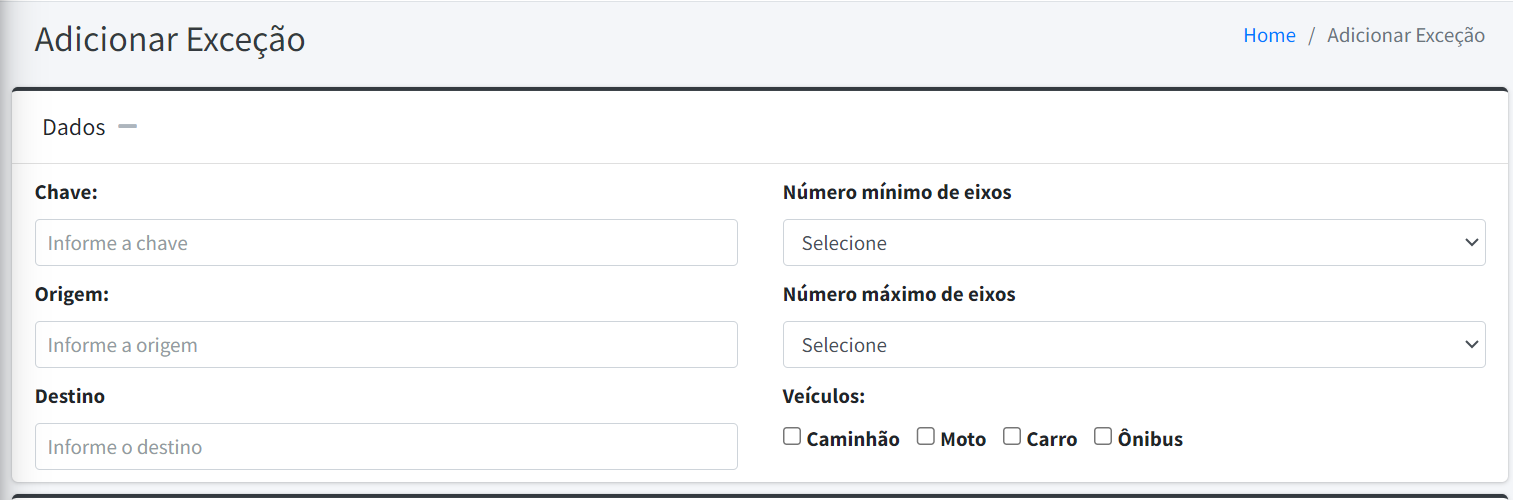Expand the Número máximo de eixos dropdown
The image size is (1513, 500).
(1133, 345)
